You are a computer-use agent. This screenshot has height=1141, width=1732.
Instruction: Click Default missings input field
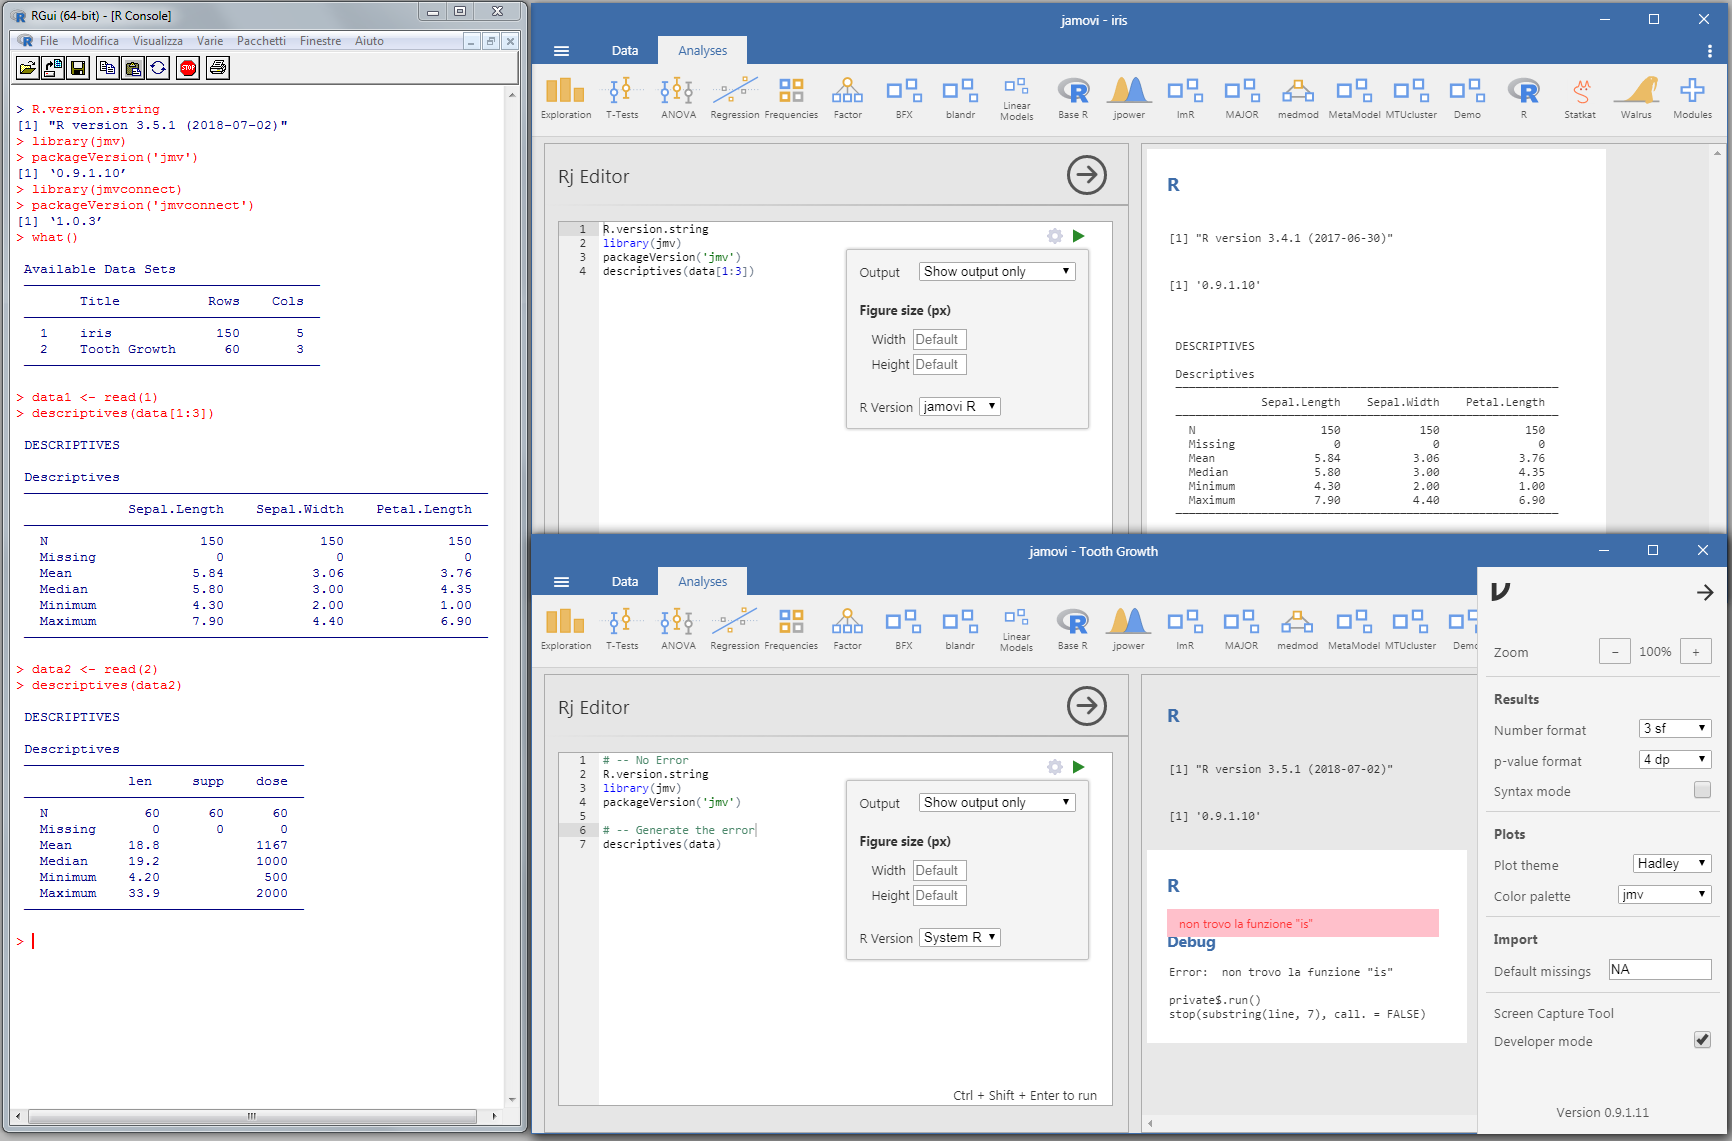click(1660, 969)
